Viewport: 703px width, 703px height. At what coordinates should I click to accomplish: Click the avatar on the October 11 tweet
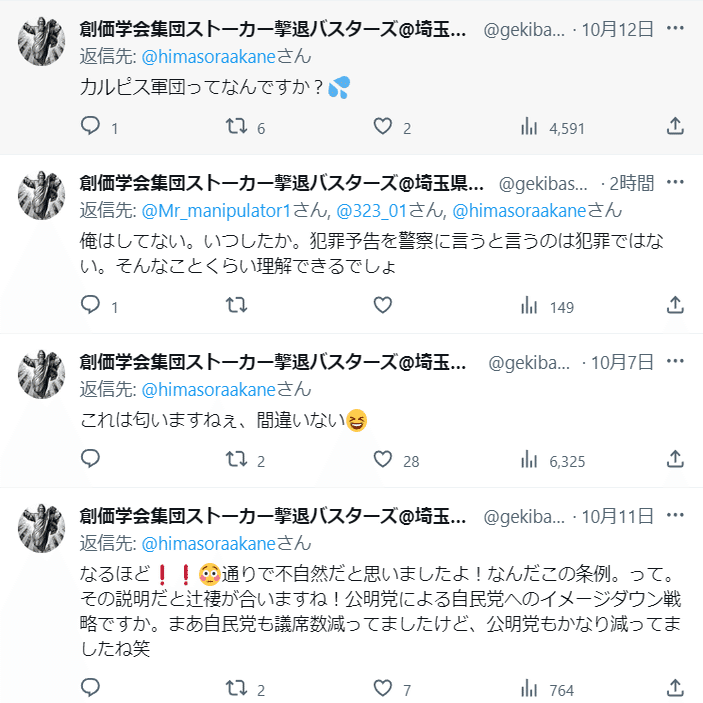click(41, 529)
